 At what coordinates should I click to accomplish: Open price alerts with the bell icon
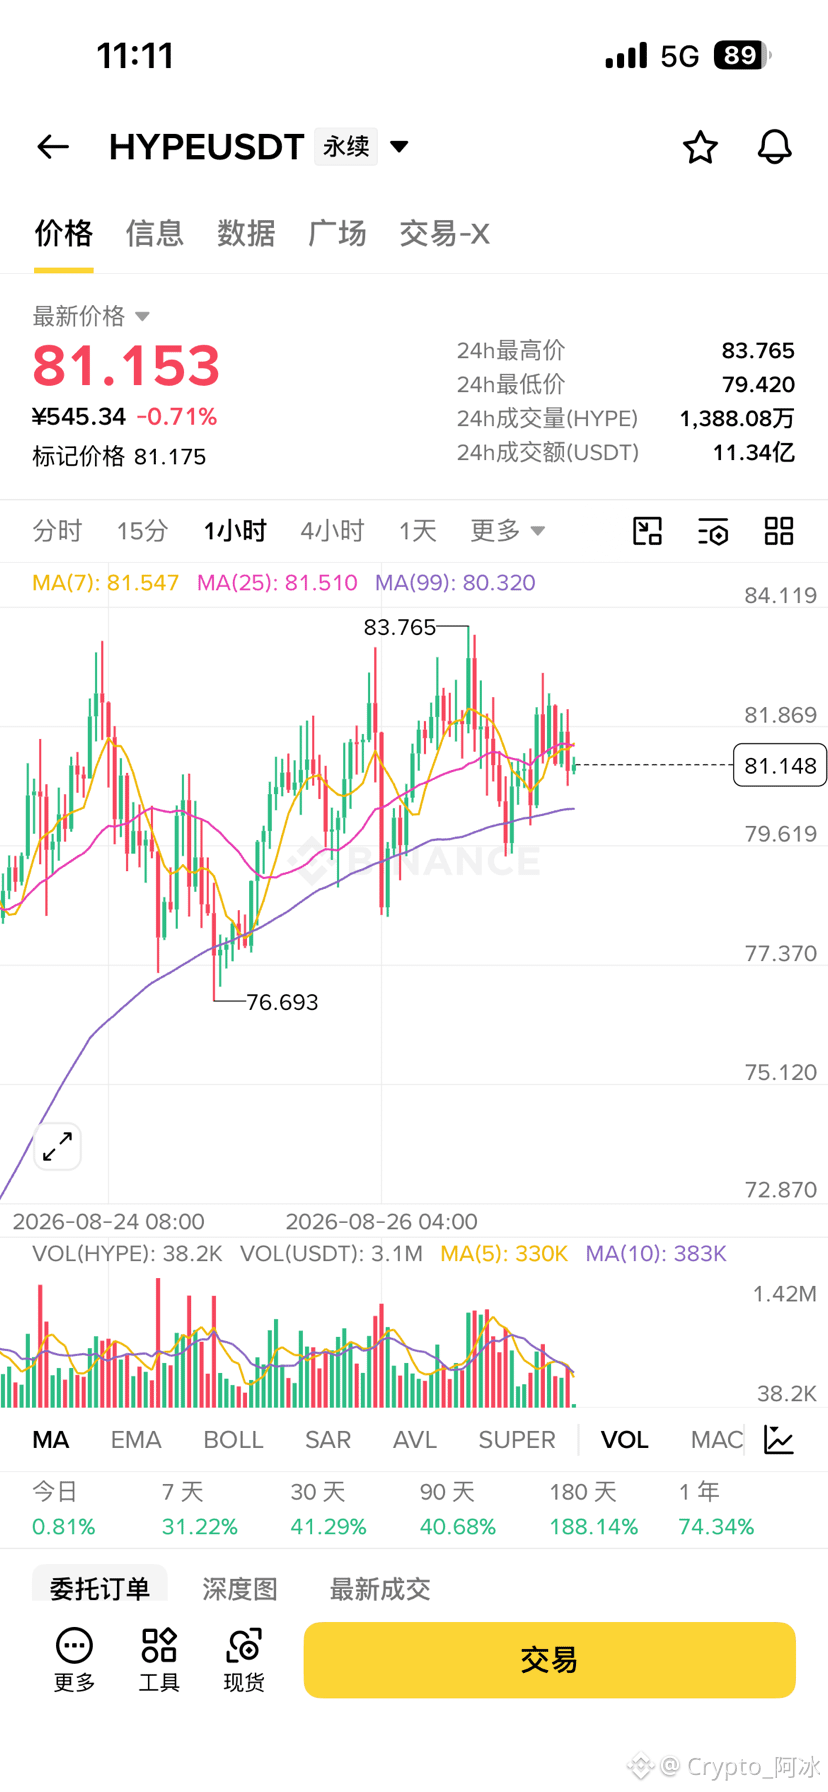click(774, 147)
